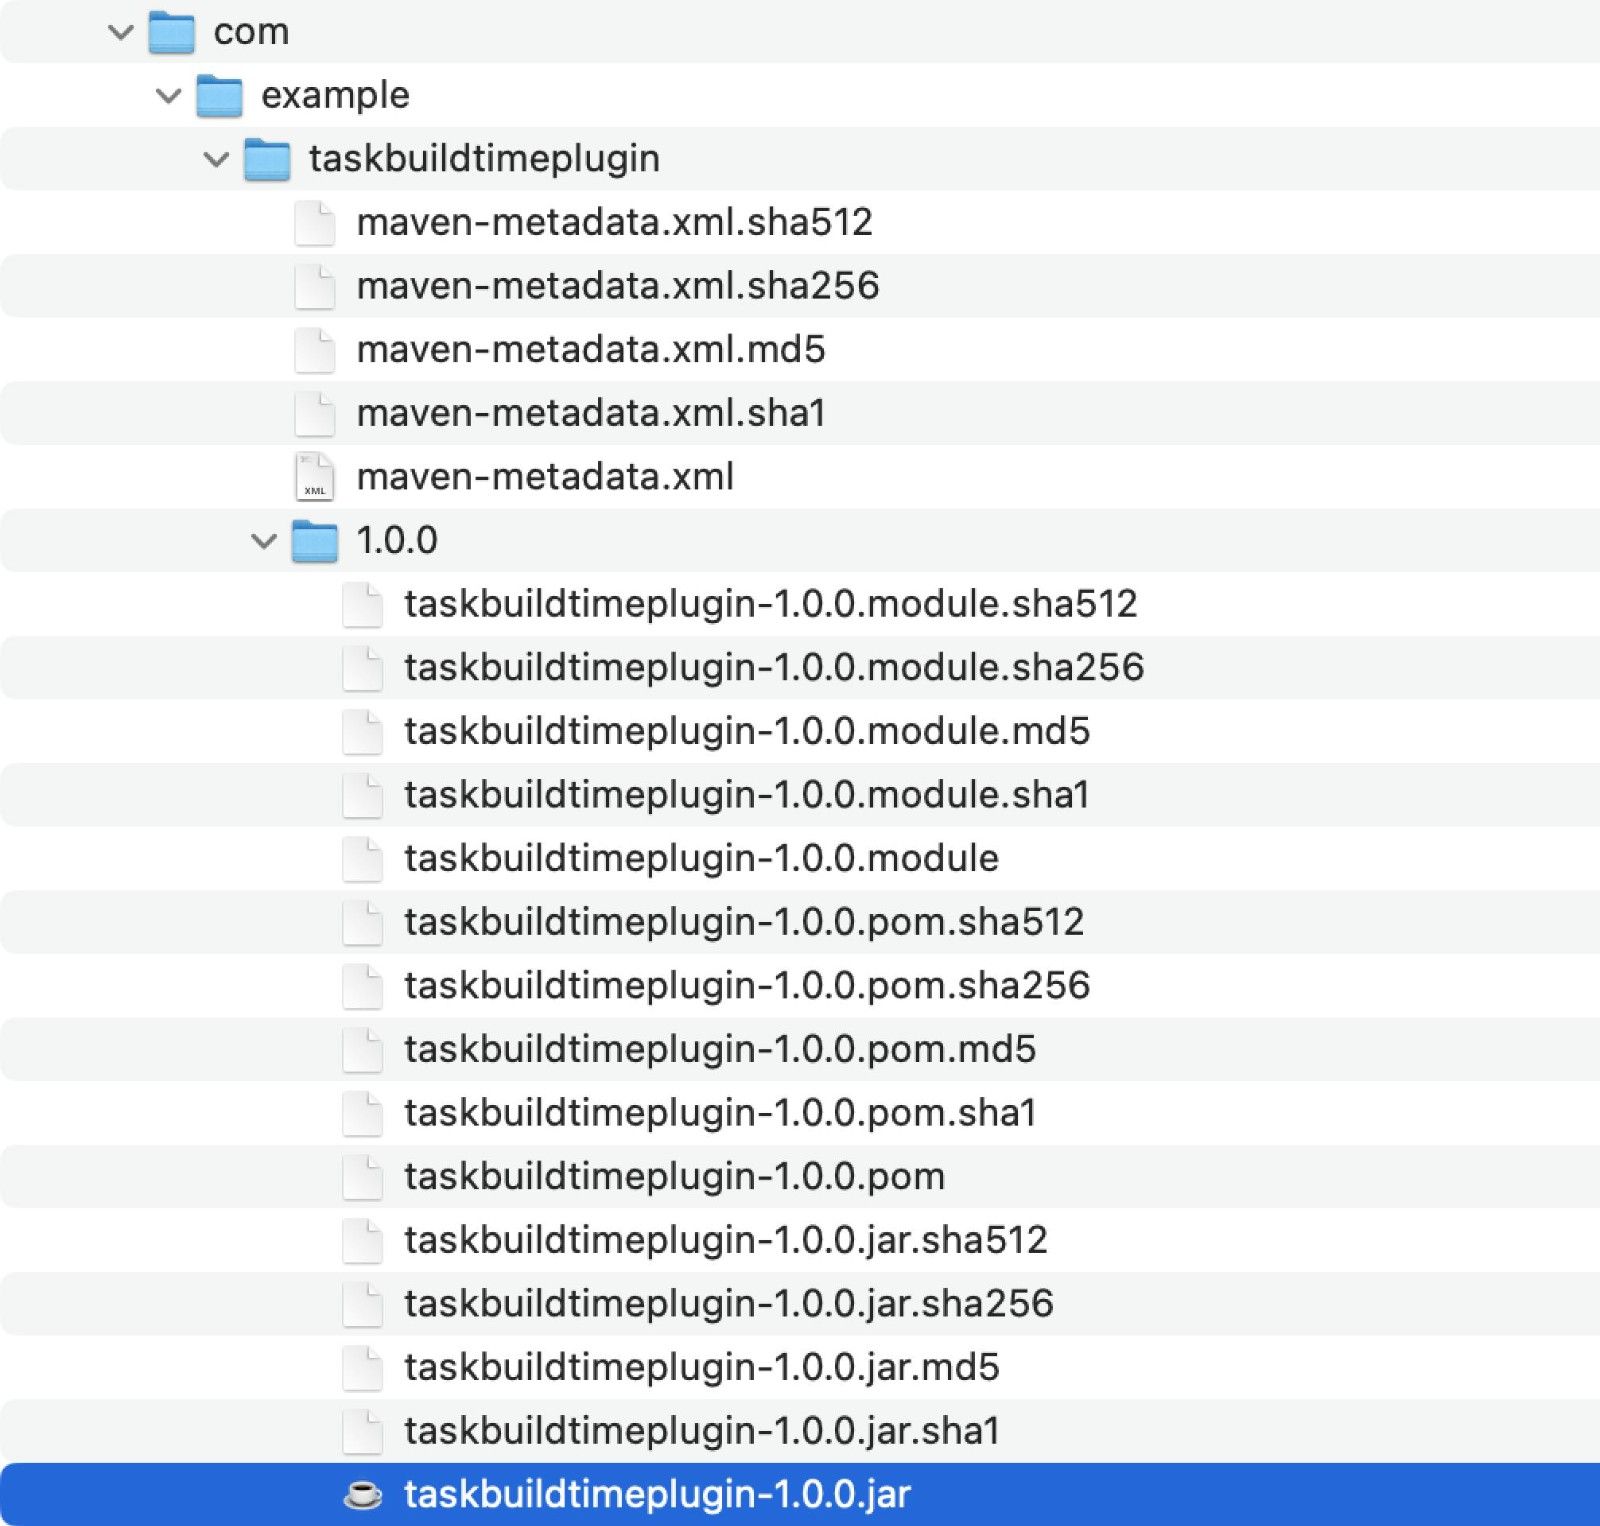Select taskbuildtimeplugin-1.0.0.module.sha1 file name
Viewport: 1600px width, 1526px height.
coord(747,795)
